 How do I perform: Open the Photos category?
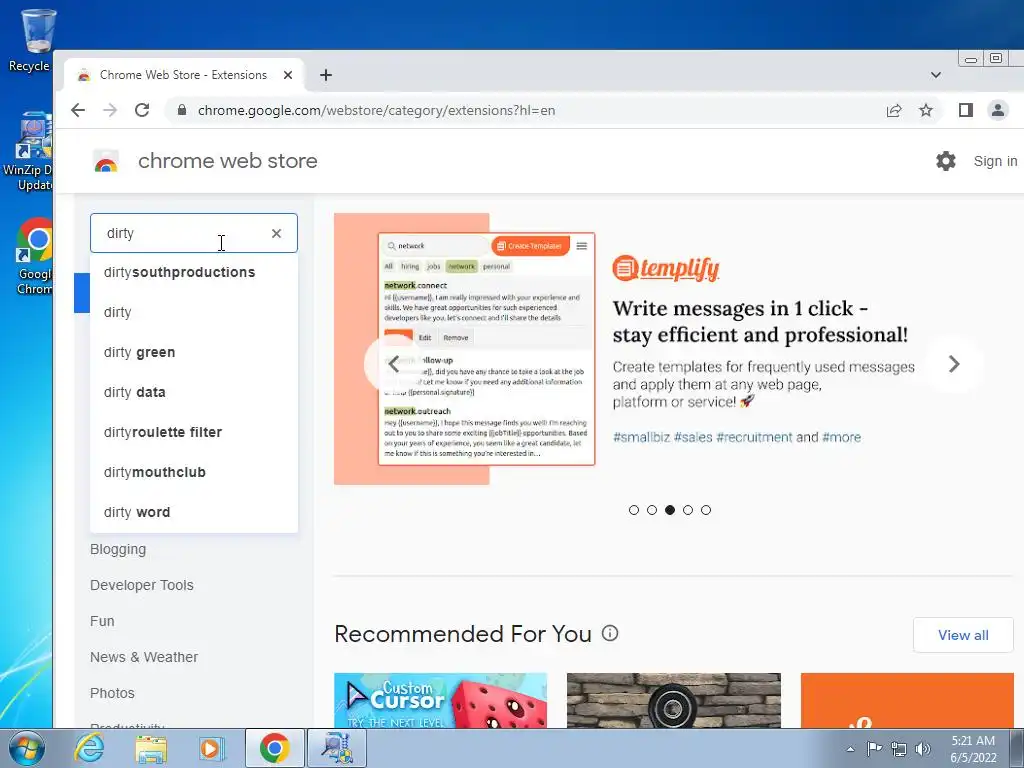point(112,693)
